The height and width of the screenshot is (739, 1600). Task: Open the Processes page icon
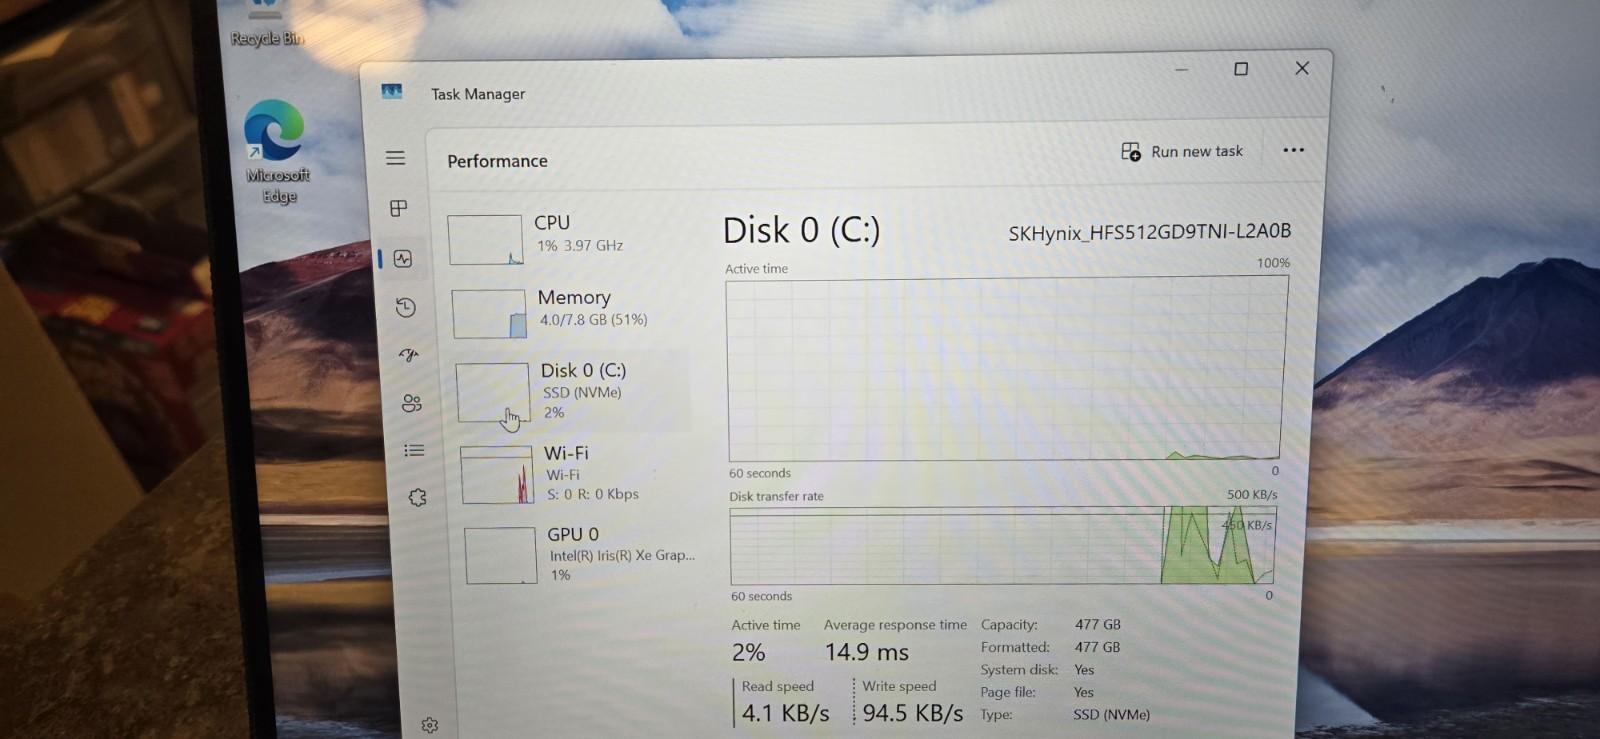point(398,208)
